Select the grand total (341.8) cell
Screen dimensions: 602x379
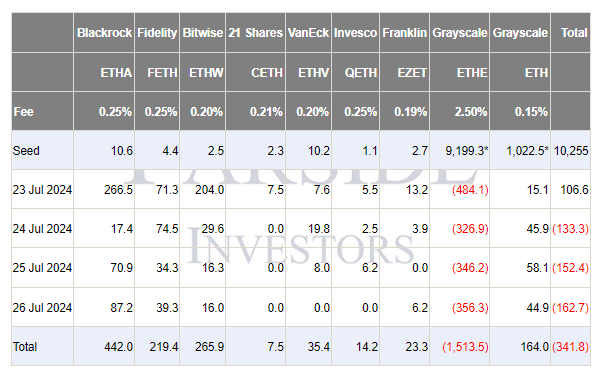click(x=571, y=346)
